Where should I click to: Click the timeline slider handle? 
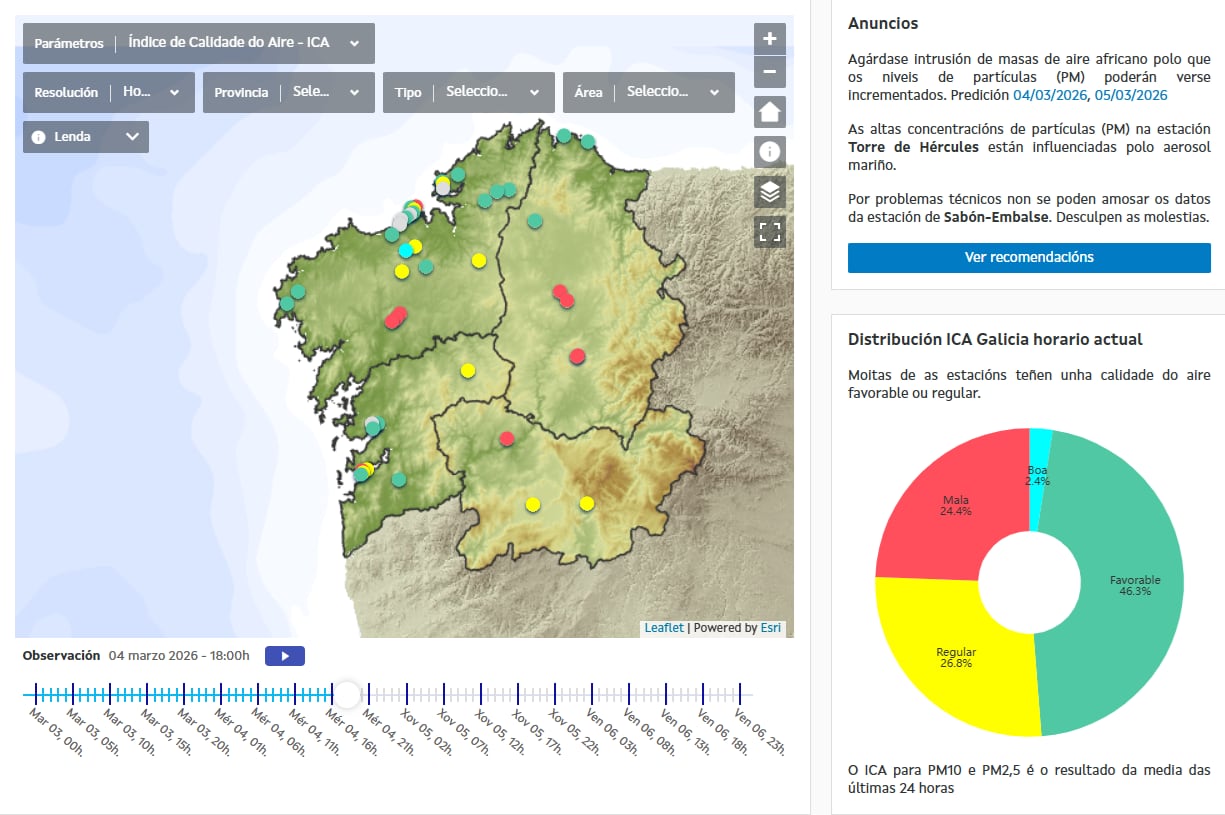[x=346, y=694]
